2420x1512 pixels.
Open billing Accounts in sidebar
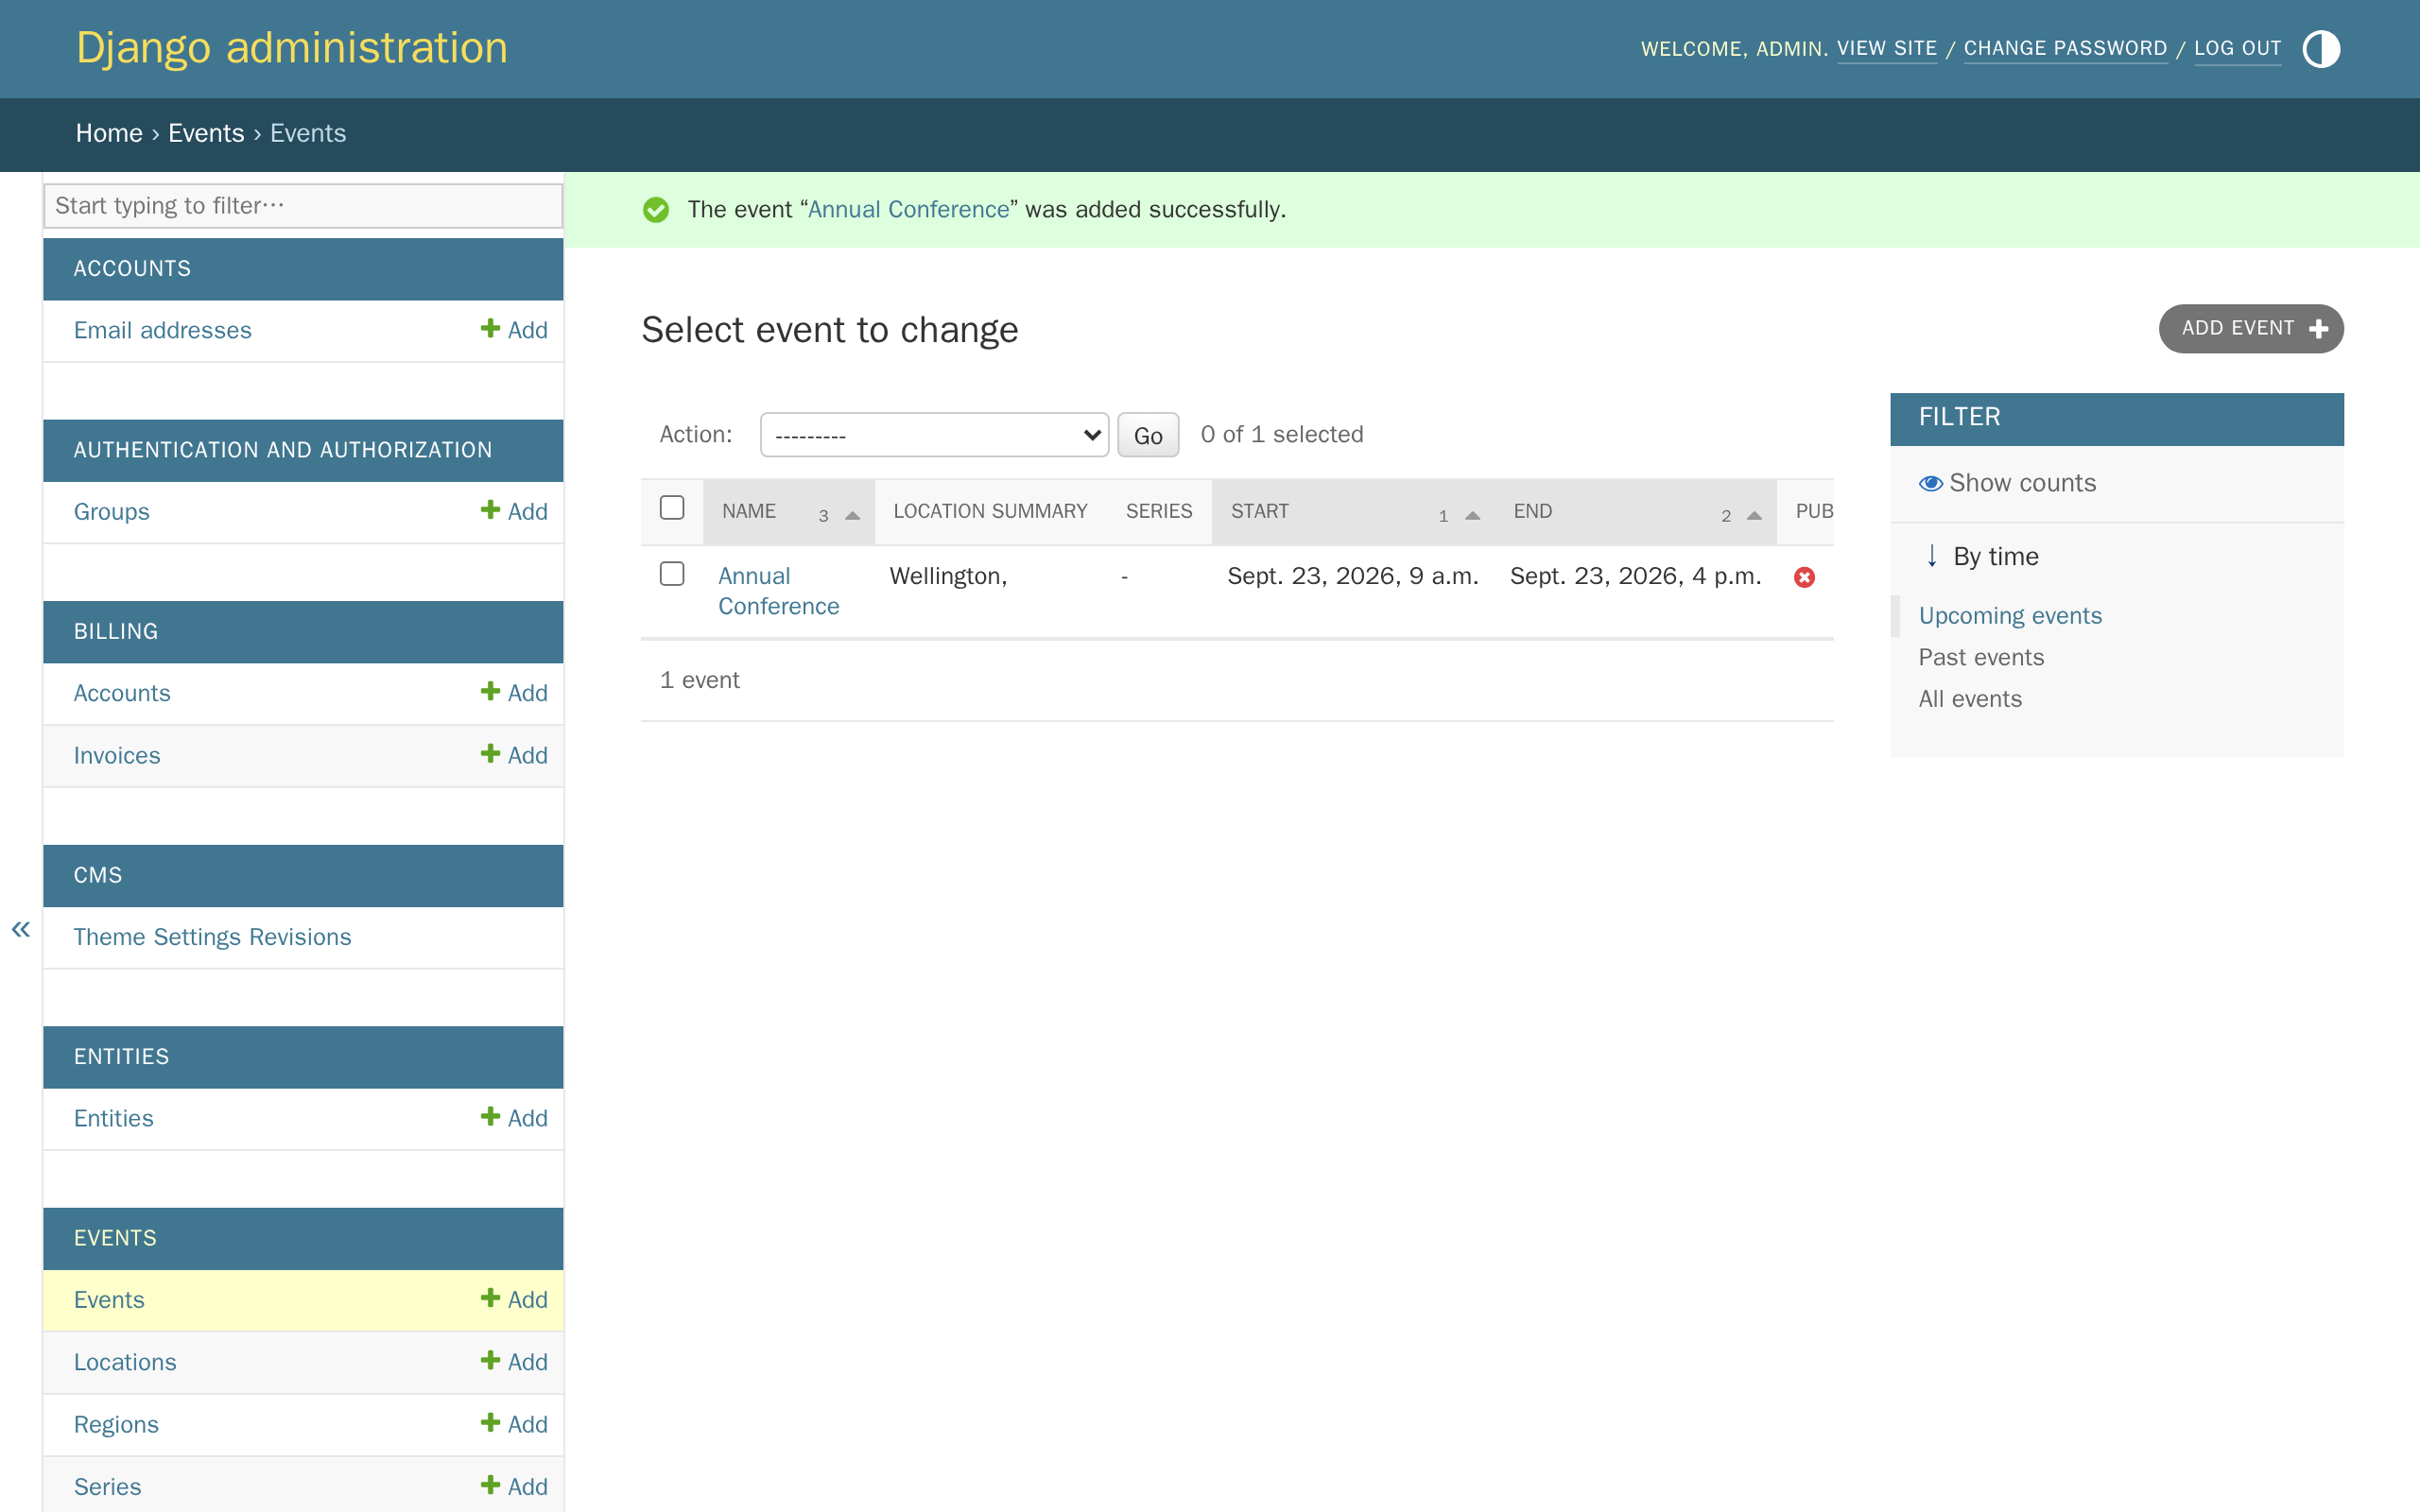tap(122, 693)
